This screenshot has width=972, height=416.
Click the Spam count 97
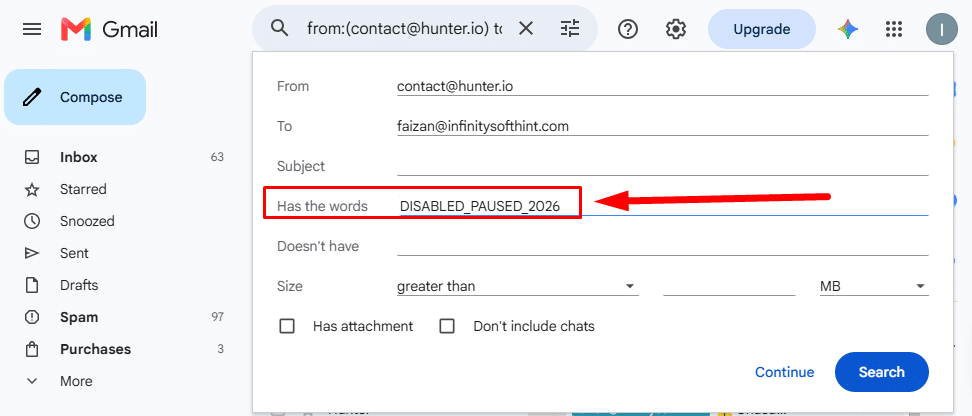pos(217,317)
